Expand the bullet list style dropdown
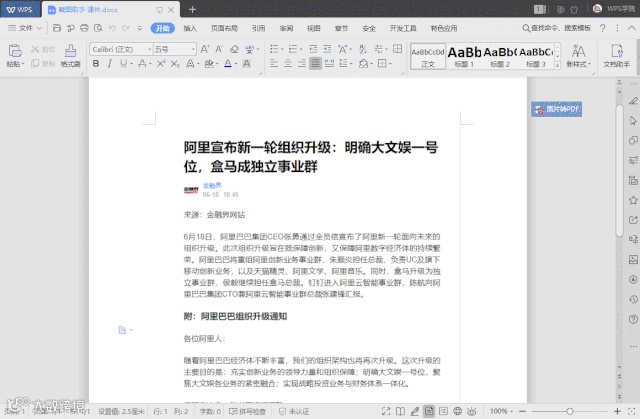The height and width of the screenshot is (419, 640). tap(282, 49)
